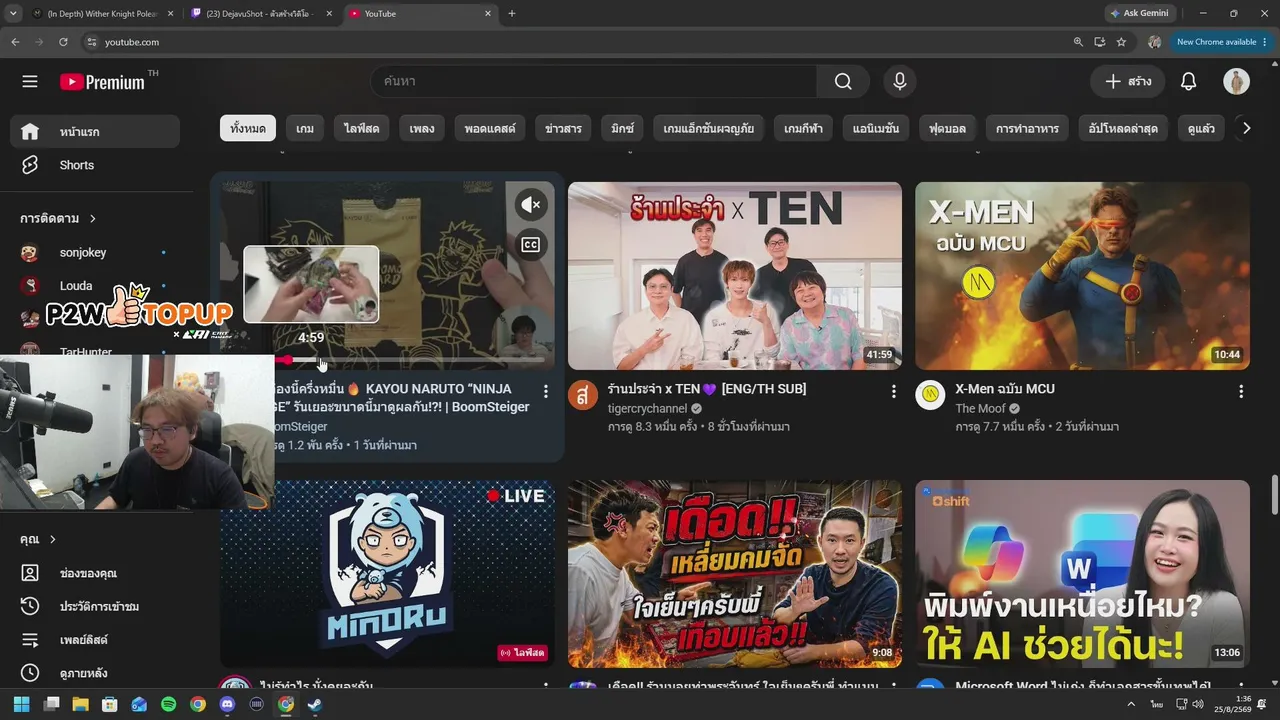Open the X-Men ฉบับ MCU video thumbnail

tap(1082, 276)
